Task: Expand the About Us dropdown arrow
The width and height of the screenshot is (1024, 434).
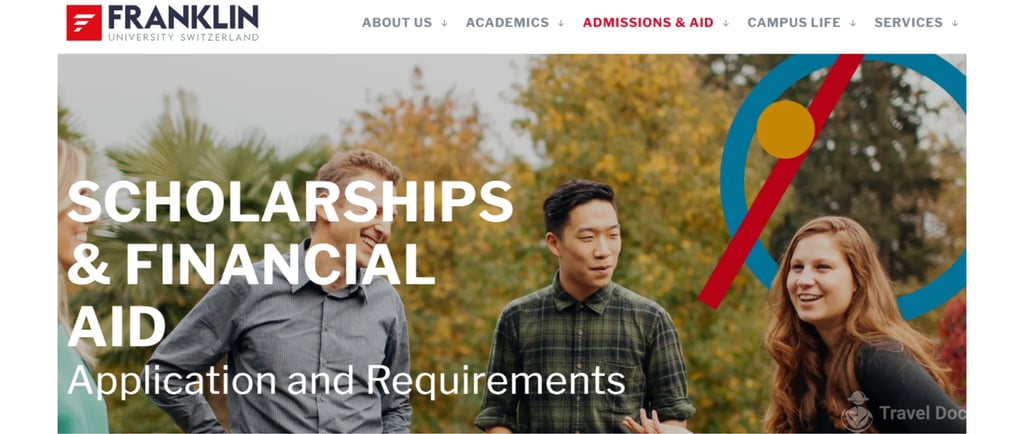Action: coord(444,23)
